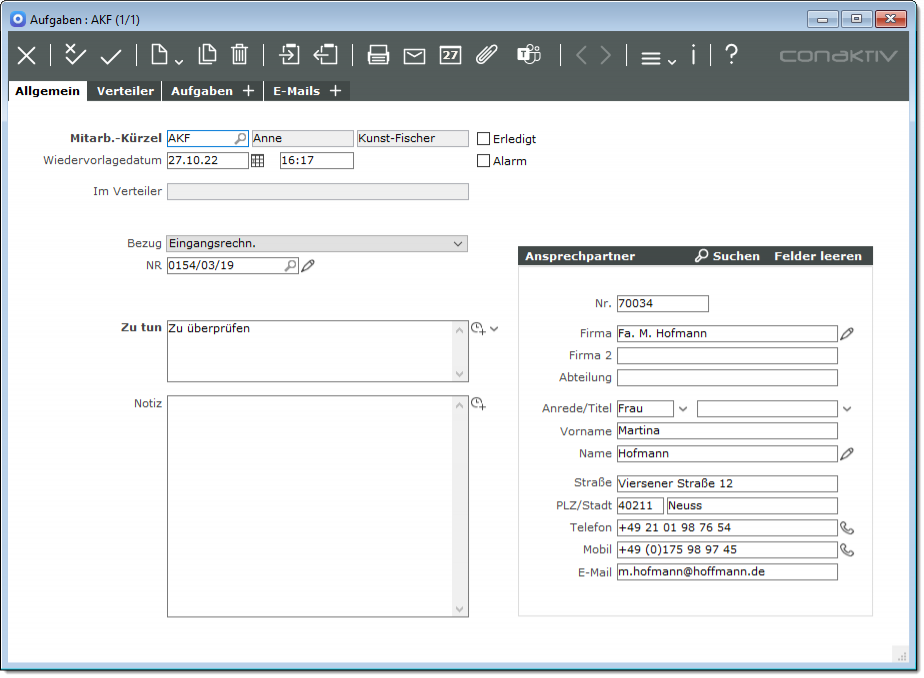This screenshot has height=678, width=924.
Task: Open the Bezug dropdown
Action: (x=458, y=243)
